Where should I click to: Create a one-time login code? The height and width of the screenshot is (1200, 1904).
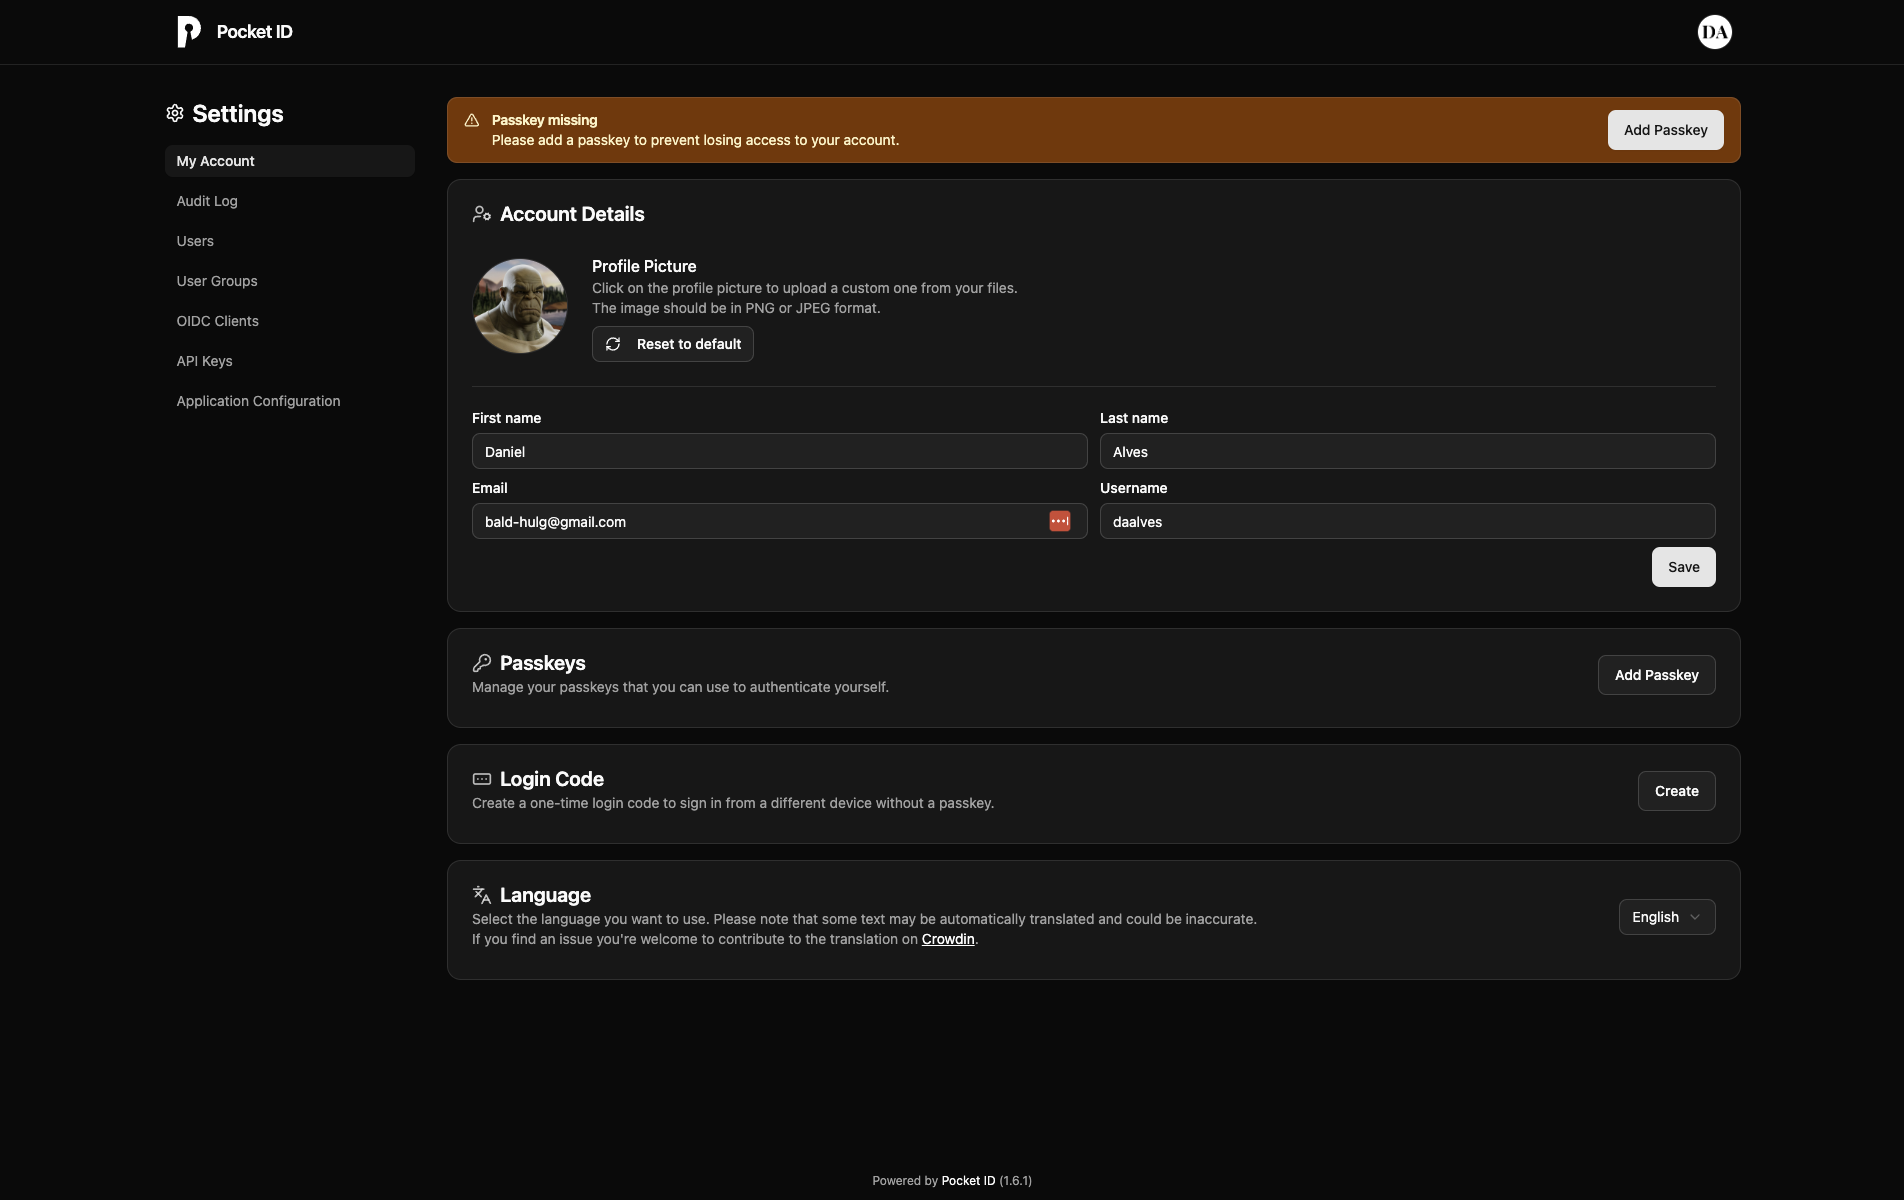point(1677,791)
